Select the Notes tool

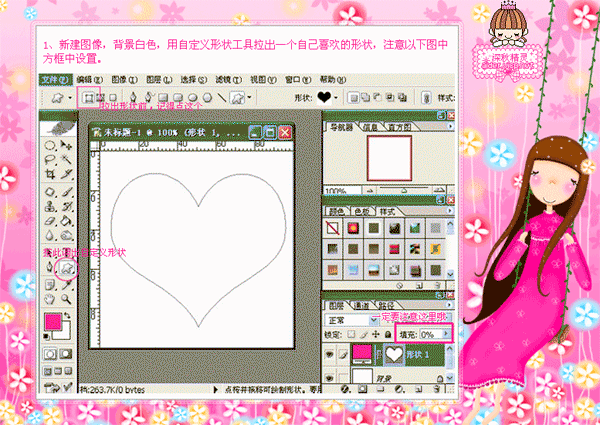pyautogui.click(x=50, y=285)
